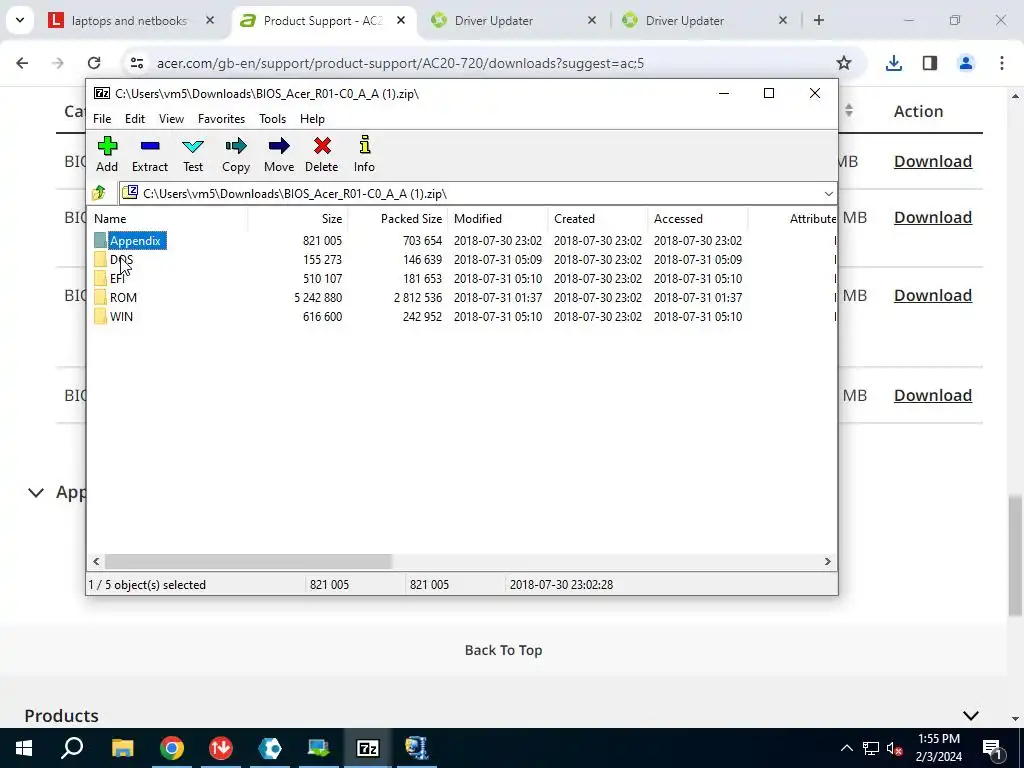Open a new browser tab
1024x768 pixels.
point(819,21)
